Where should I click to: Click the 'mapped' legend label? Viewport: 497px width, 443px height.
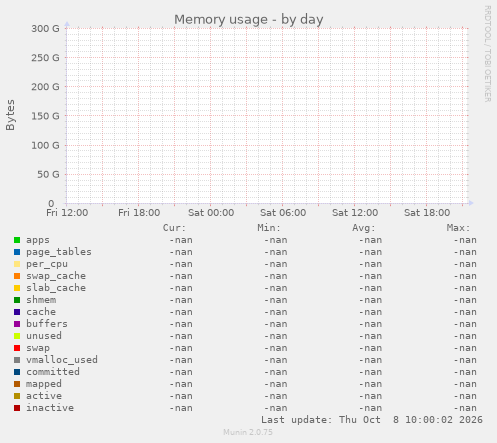[44, 384]
